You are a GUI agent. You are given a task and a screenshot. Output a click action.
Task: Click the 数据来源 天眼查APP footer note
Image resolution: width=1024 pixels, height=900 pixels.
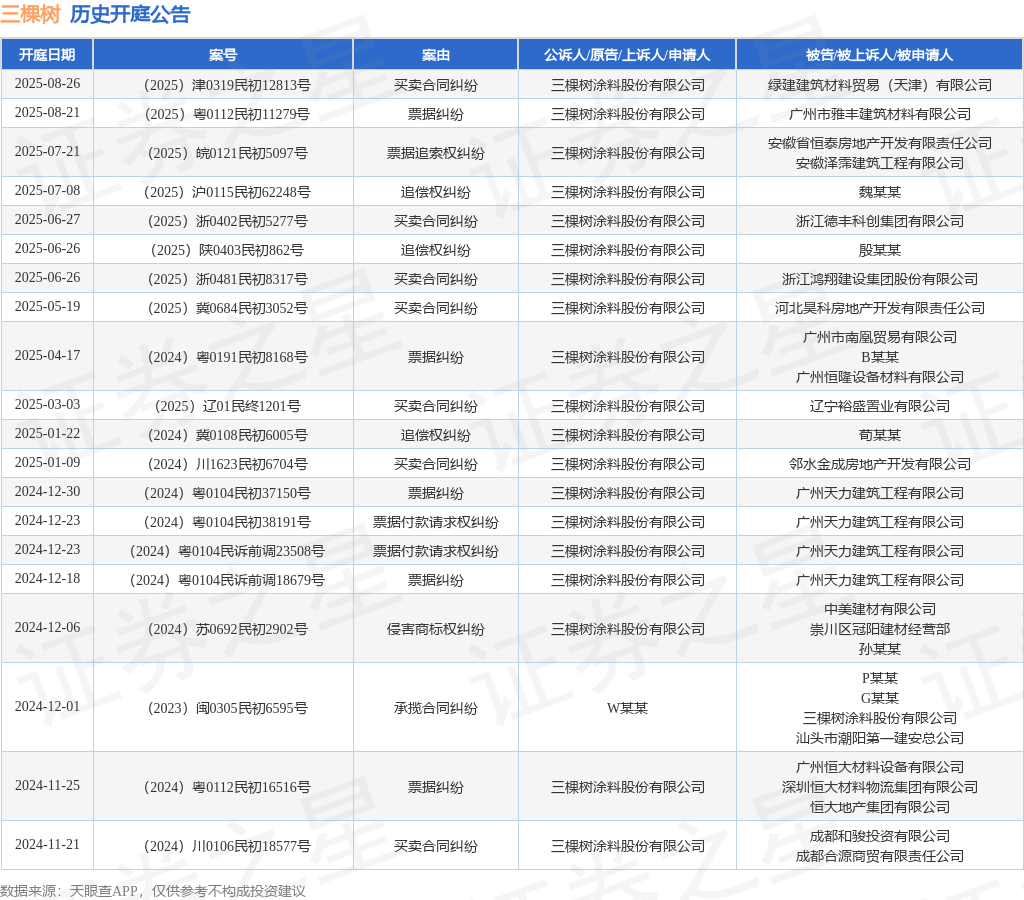pos(153,891)
